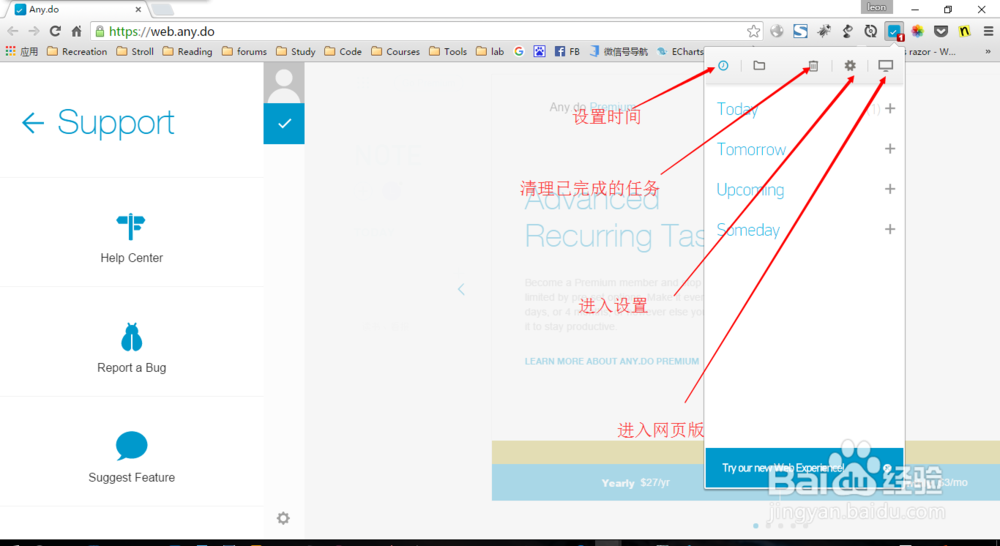Click the blue checkmark tasks button
Viewport: 1000px width, 546px height.
point(284,123)
